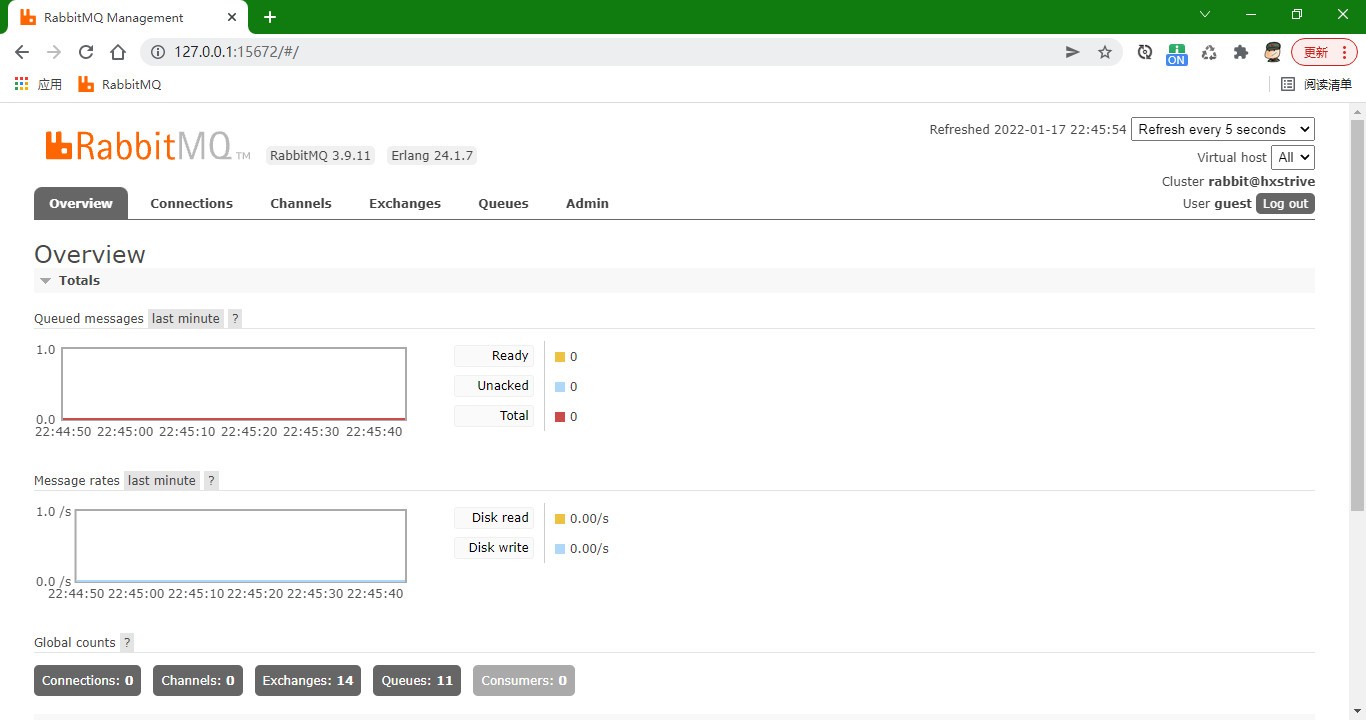Click the site information icon in address bar

click(157, 52)
